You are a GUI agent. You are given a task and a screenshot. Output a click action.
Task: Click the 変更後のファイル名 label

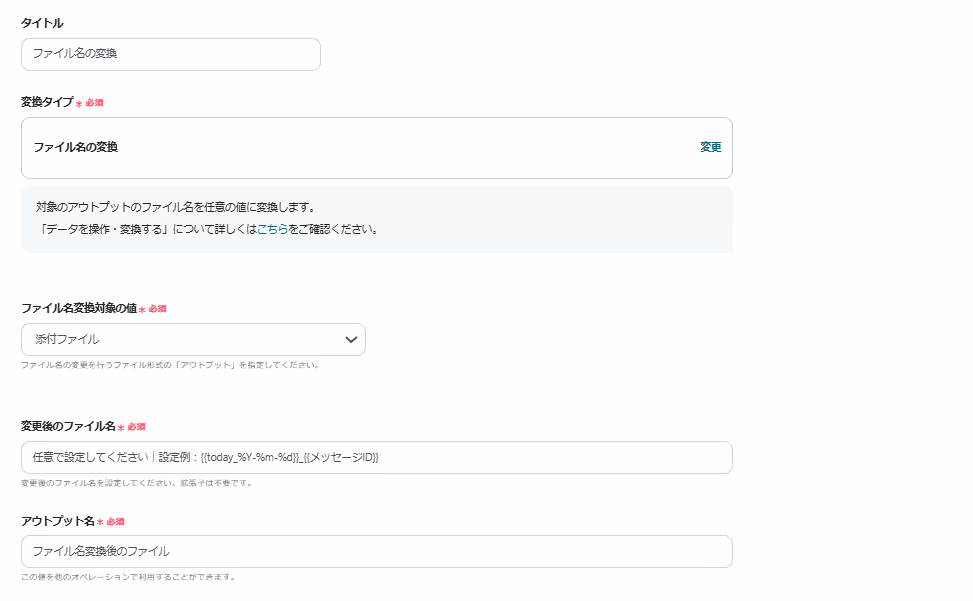pos(68,426)
